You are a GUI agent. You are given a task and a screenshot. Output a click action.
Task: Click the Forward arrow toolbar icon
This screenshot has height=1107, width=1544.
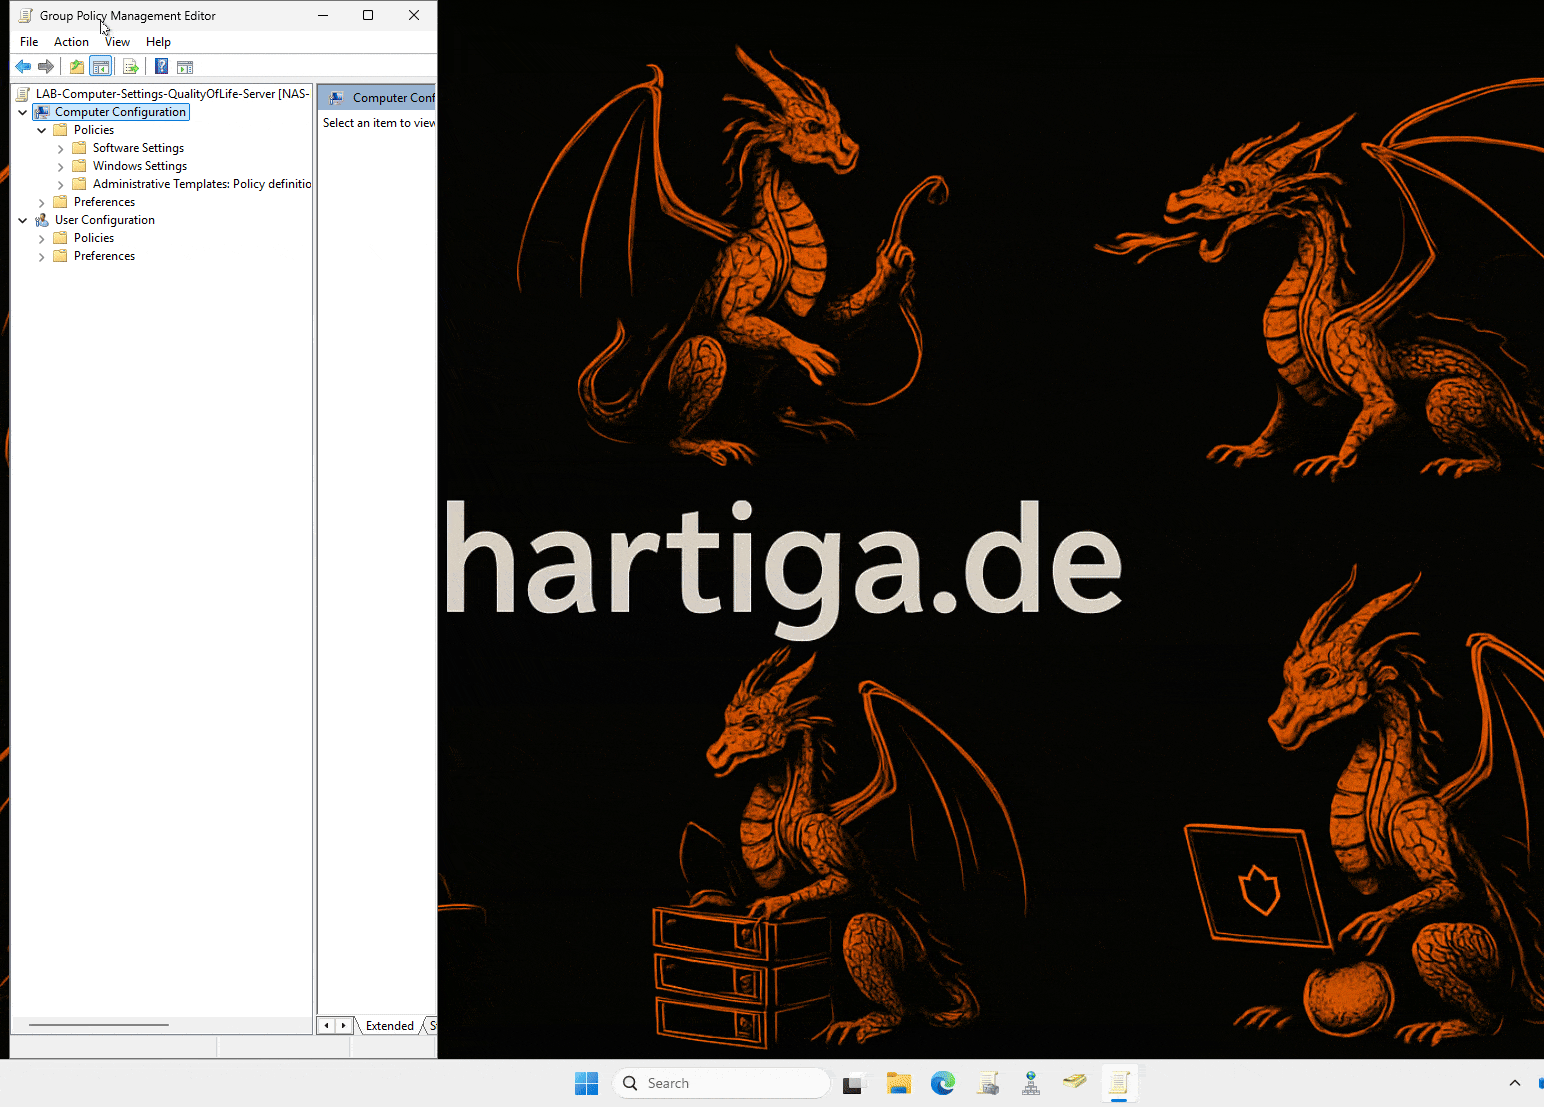46,67
